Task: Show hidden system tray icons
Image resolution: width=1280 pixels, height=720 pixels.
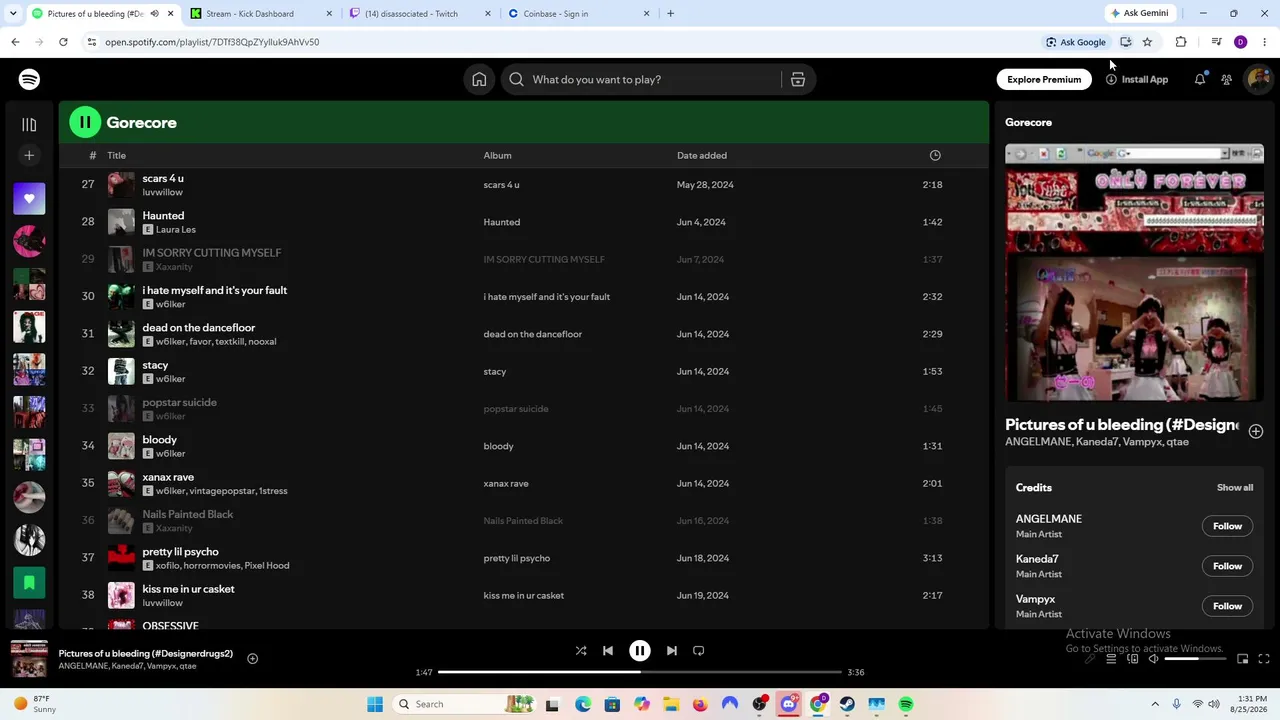Action: (1155, 704)
